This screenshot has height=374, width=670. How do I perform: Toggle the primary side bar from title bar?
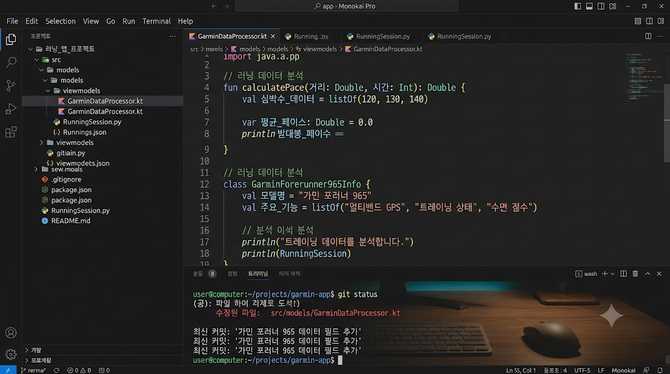(578, 6)
